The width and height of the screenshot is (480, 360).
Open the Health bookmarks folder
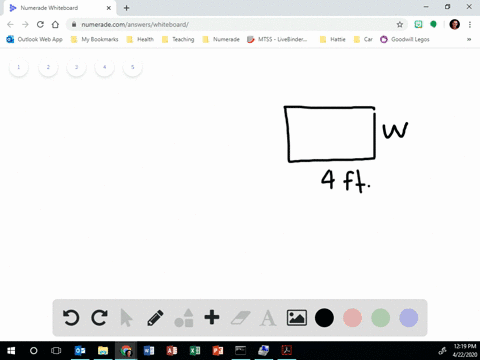[140, 39]
